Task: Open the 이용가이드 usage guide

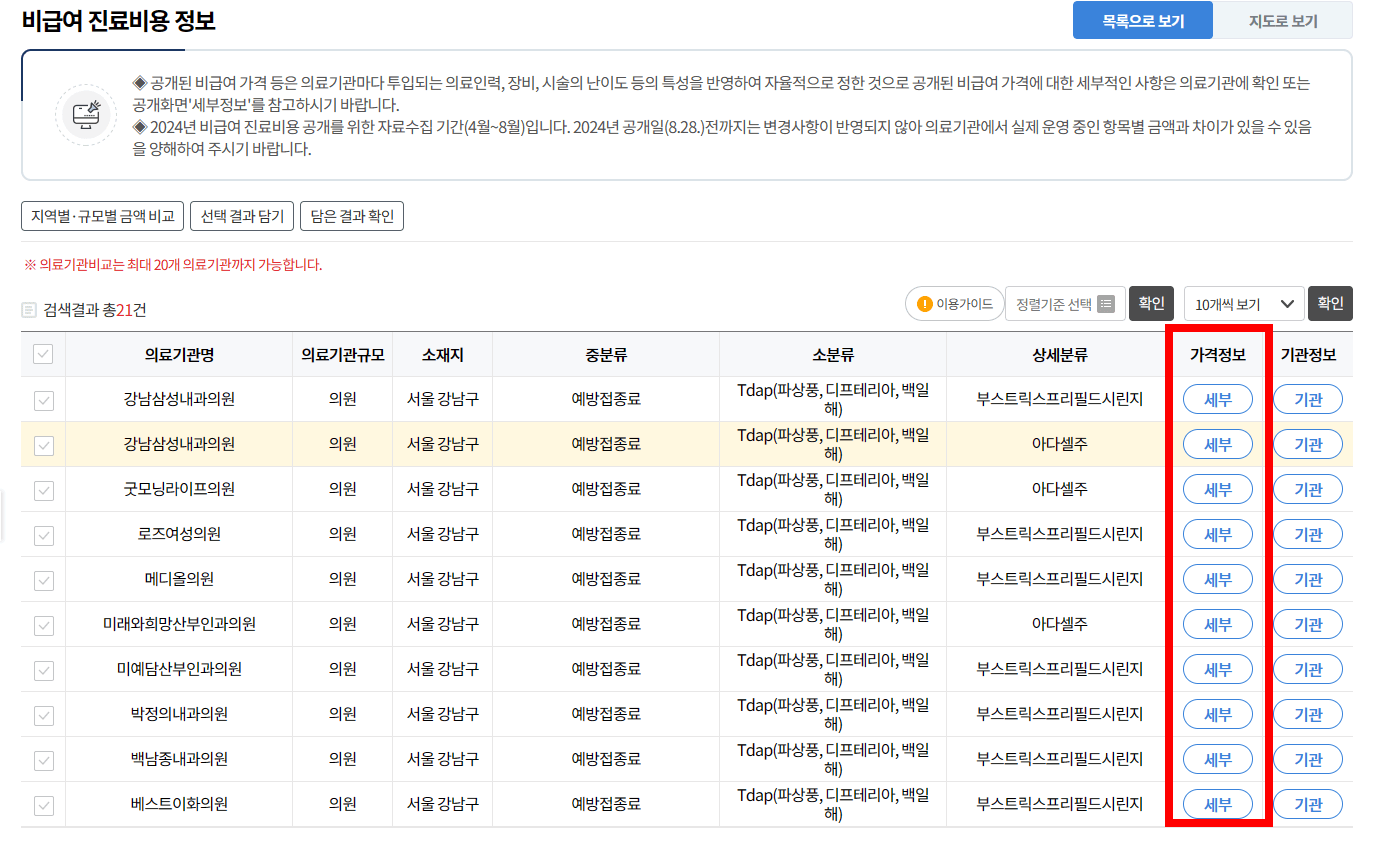Action: pos(954,304)
